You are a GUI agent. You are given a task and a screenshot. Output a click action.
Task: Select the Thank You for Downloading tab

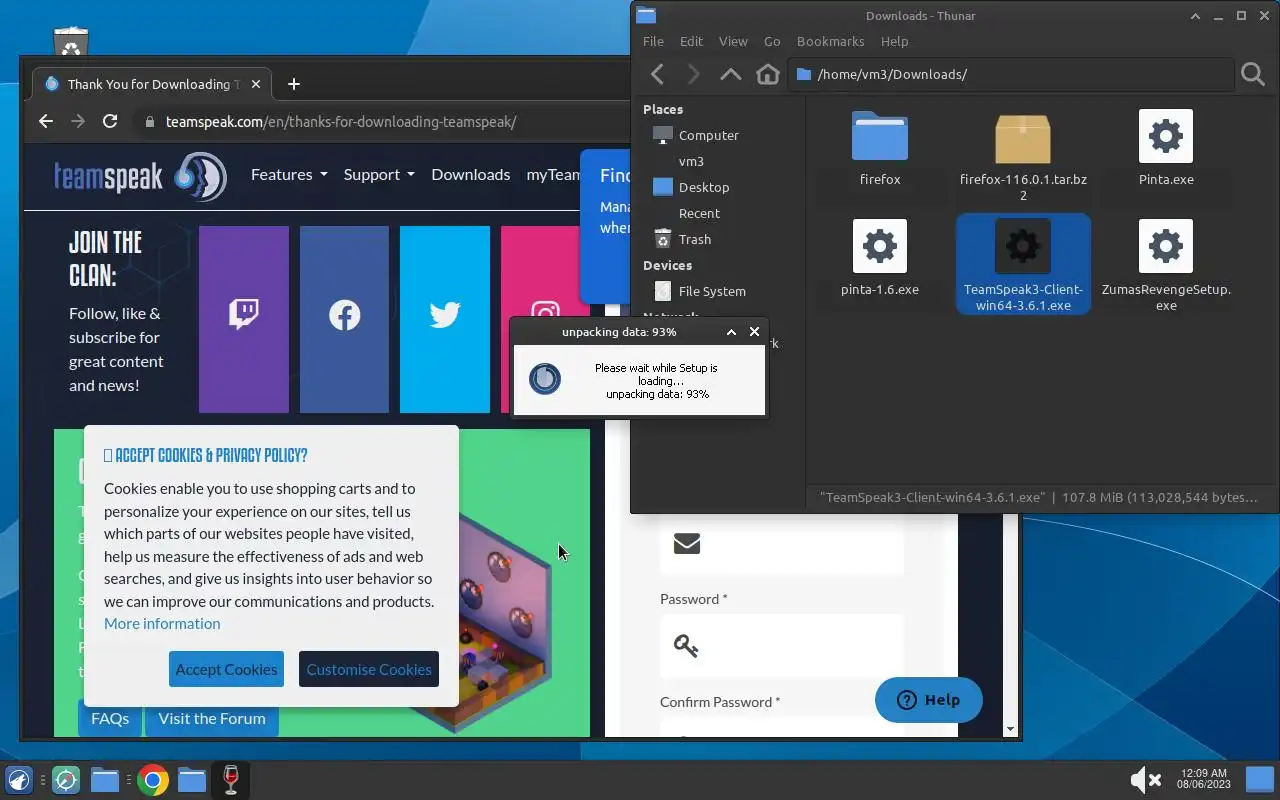click(x=152, y=84)
